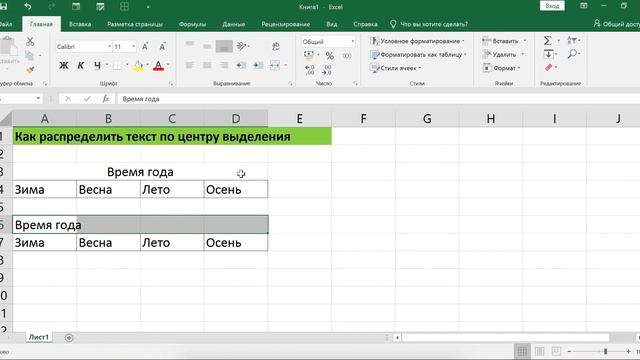This screenshot has width=640, height=360.
Task: Decrease the font size
Action: coord(162,47)
